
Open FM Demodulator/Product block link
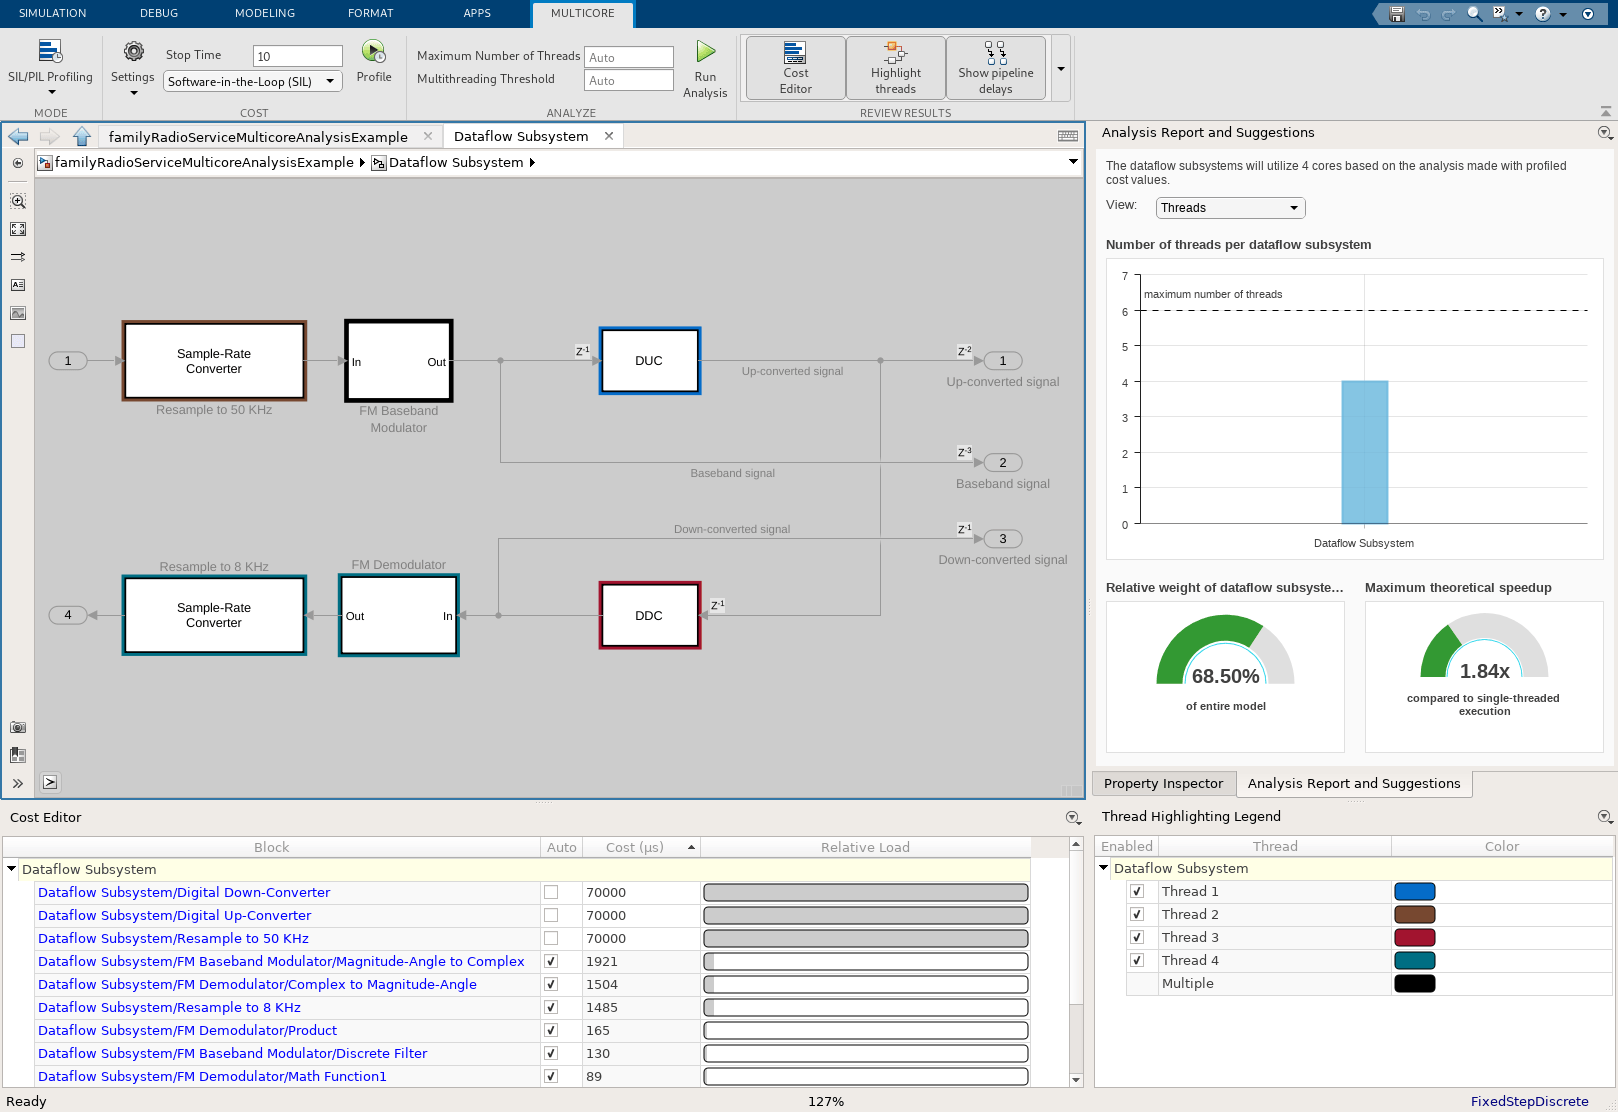[x=187, y=1030]
